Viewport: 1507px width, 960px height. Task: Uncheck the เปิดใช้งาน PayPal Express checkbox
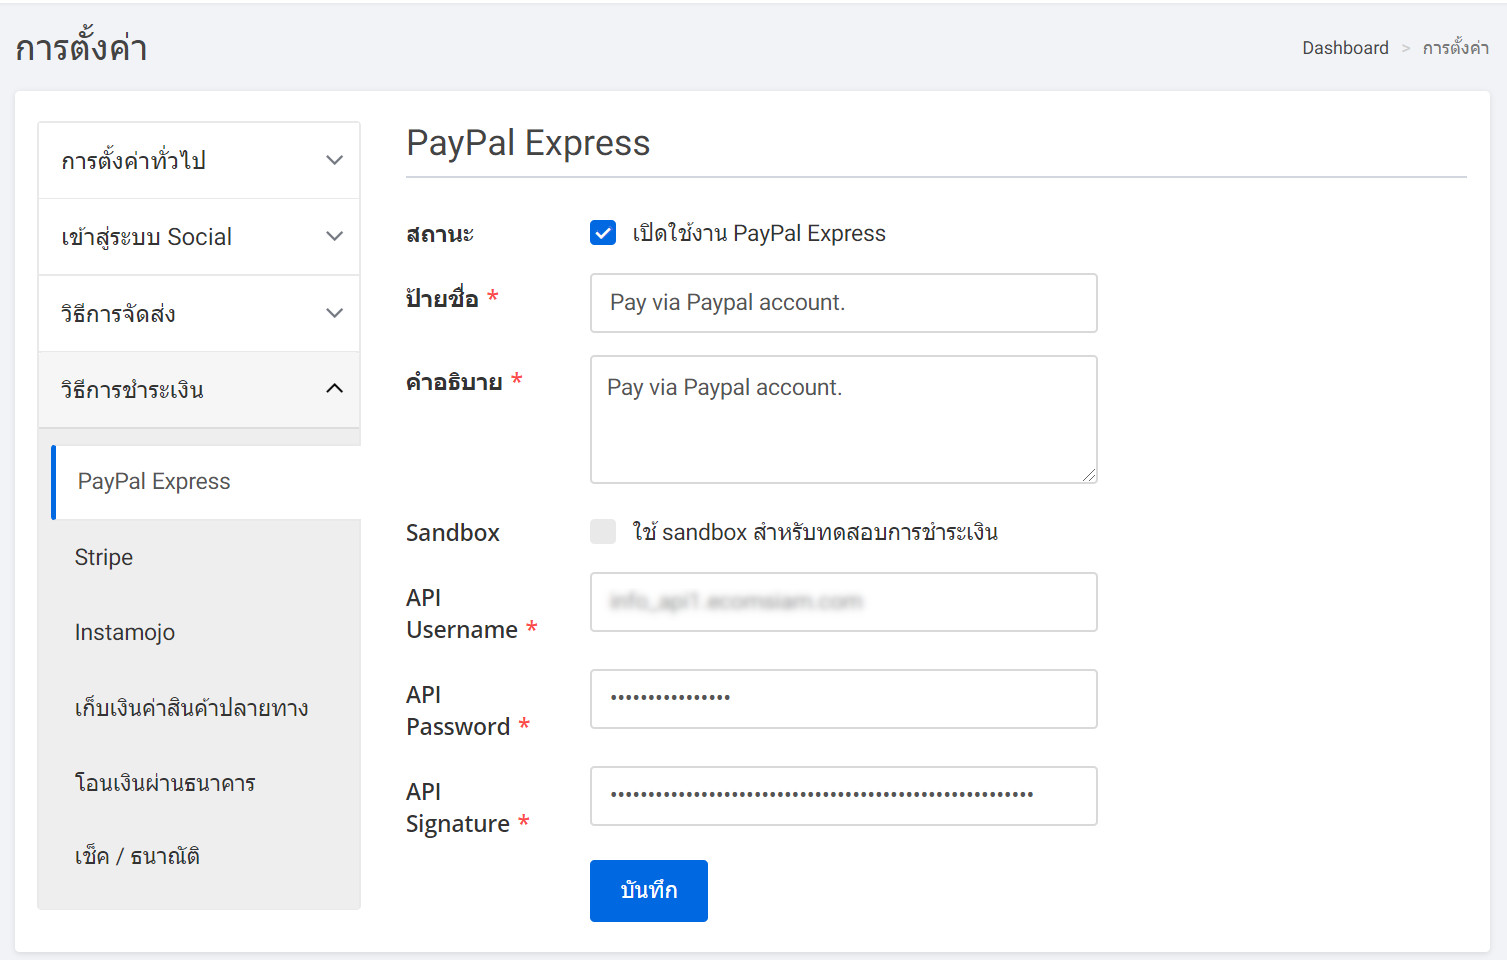pyautogui.click(x=603, y=233)
